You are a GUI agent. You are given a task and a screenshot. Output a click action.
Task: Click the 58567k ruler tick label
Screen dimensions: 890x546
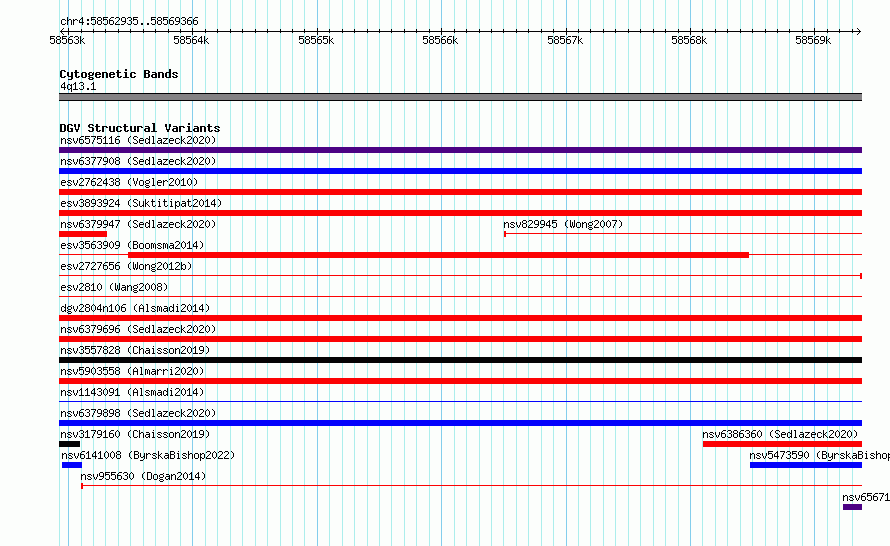[x=565, y=40]
